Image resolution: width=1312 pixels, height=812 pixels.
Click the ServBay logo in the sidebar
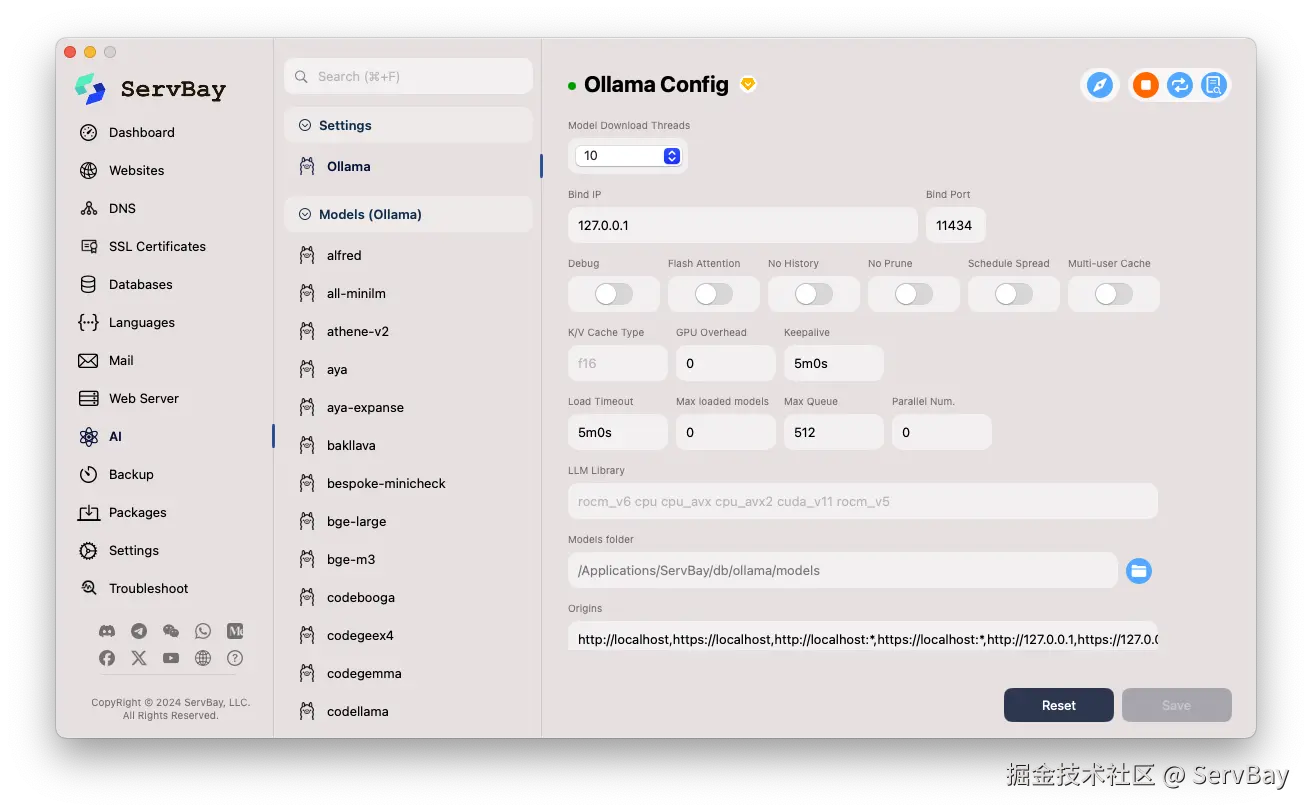pyautogui.click(x=150, y=89)
